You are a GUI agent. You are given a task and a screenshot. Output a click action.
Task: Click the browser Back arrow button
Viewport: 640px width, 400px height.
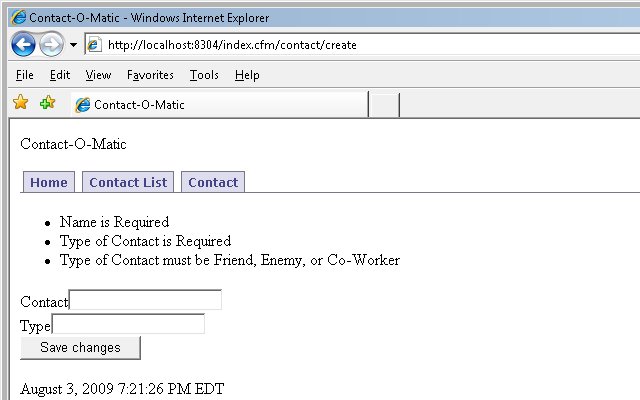click(x=23, y=44)
